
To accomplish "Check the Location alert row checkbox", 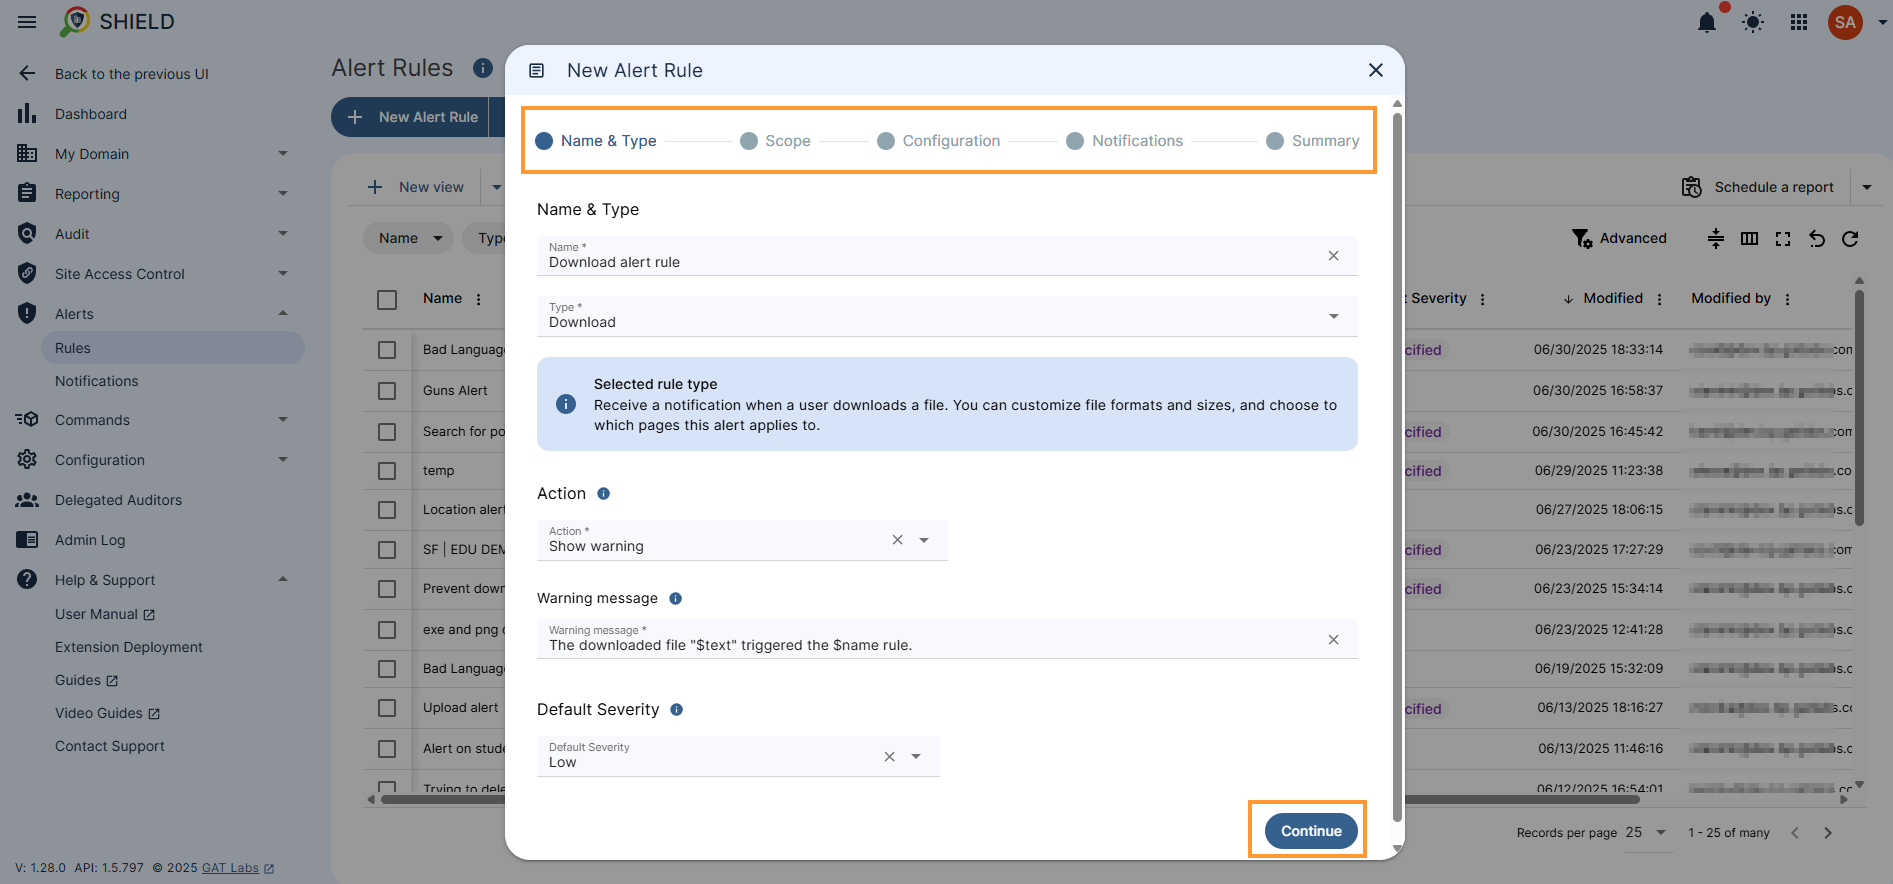I will 387,510.
